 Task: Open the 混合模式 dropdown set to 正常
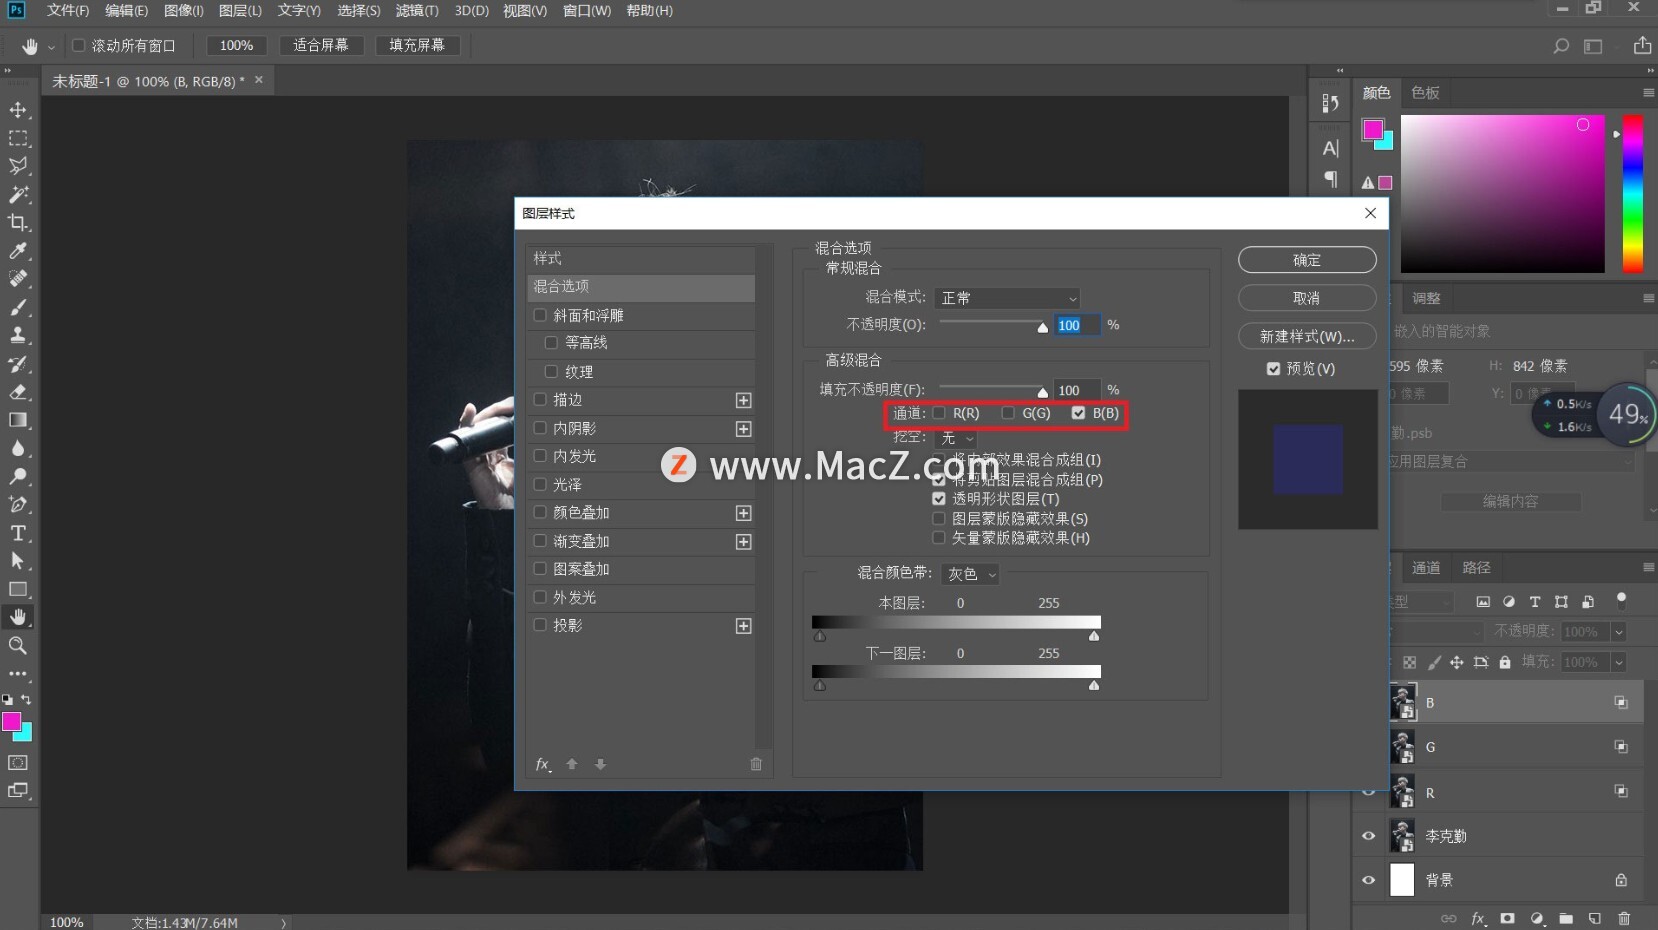coord(1007,298)
